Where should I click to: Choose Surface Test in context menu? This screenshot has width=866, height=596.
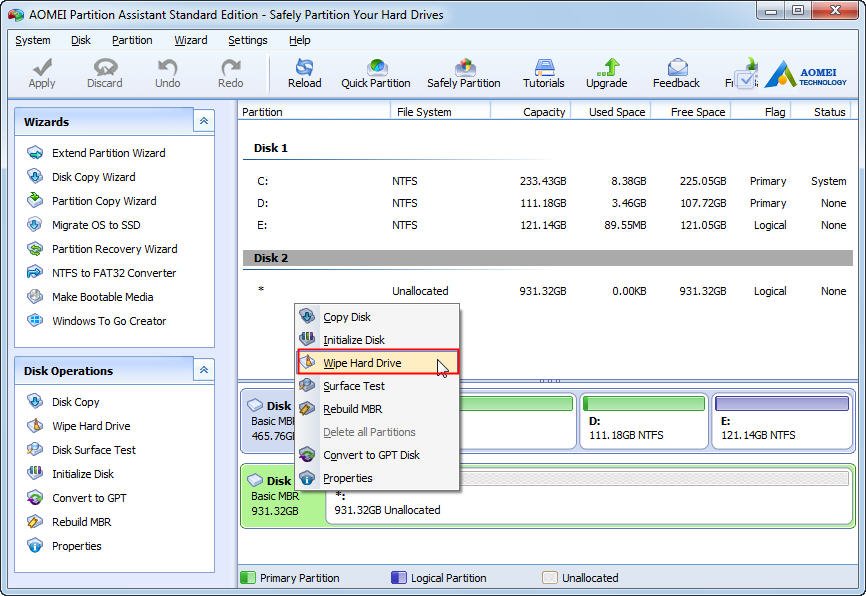pyautogui.click(x=377, y=386)
